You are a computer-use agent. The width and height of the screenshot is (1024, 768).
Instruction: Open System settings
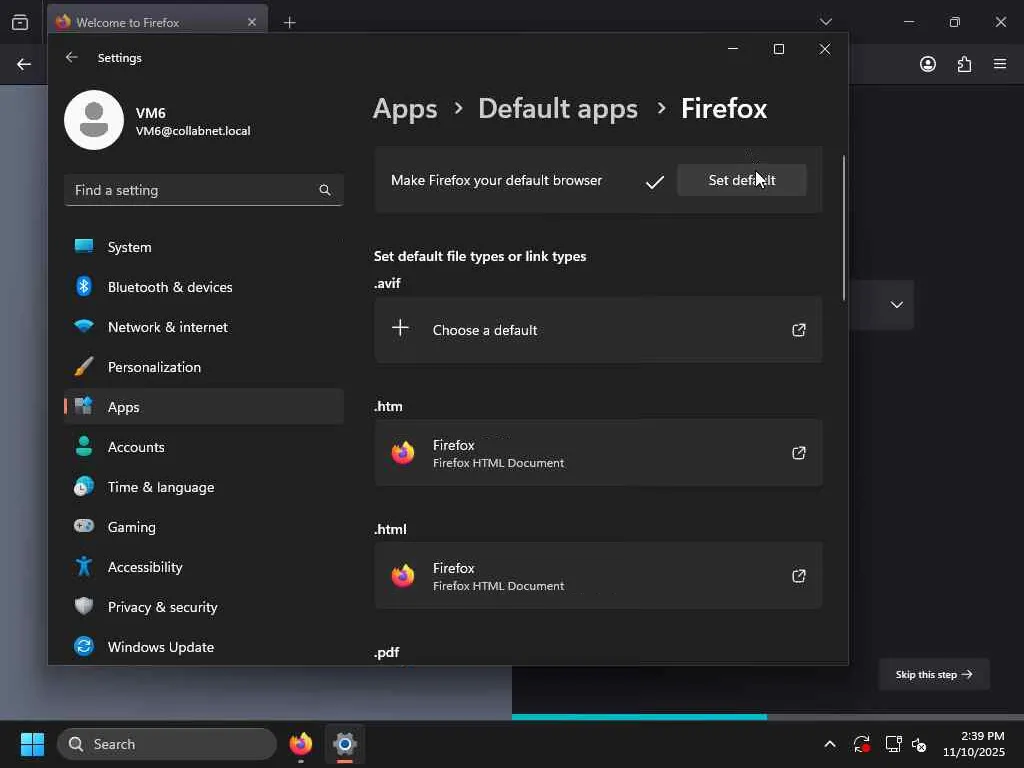[204, 247]
